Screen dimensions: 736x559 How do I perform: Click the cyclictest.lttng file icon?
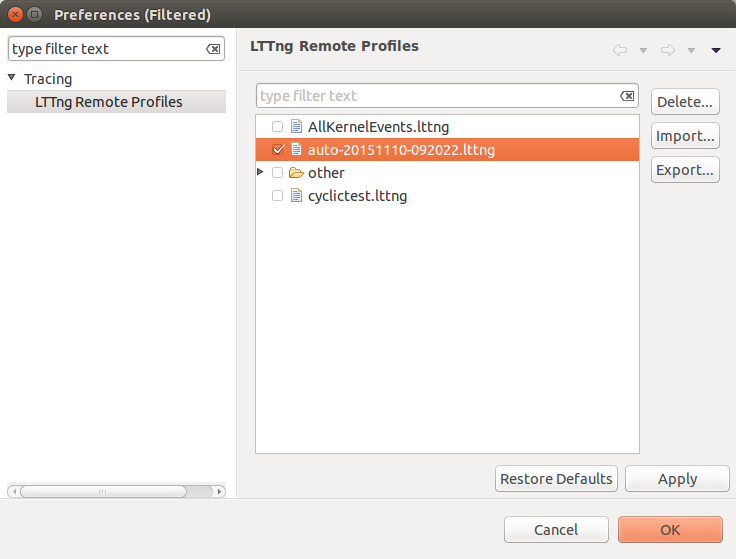pos(296,196)
